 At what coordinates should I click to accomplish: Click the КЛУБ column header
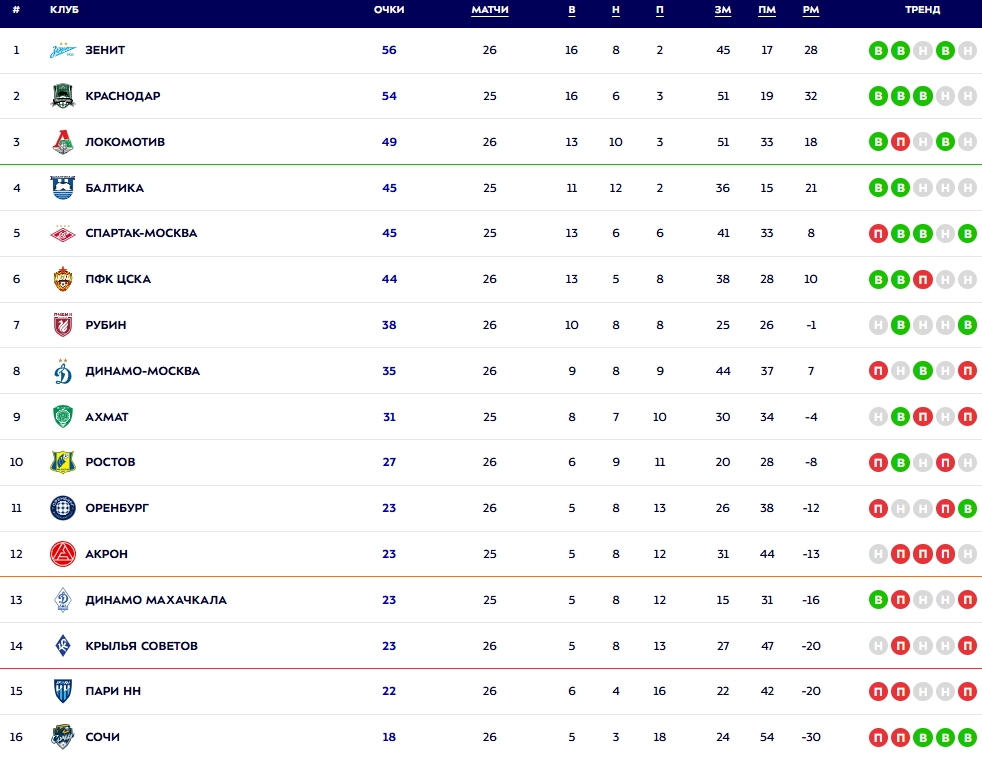coord(64,10)
